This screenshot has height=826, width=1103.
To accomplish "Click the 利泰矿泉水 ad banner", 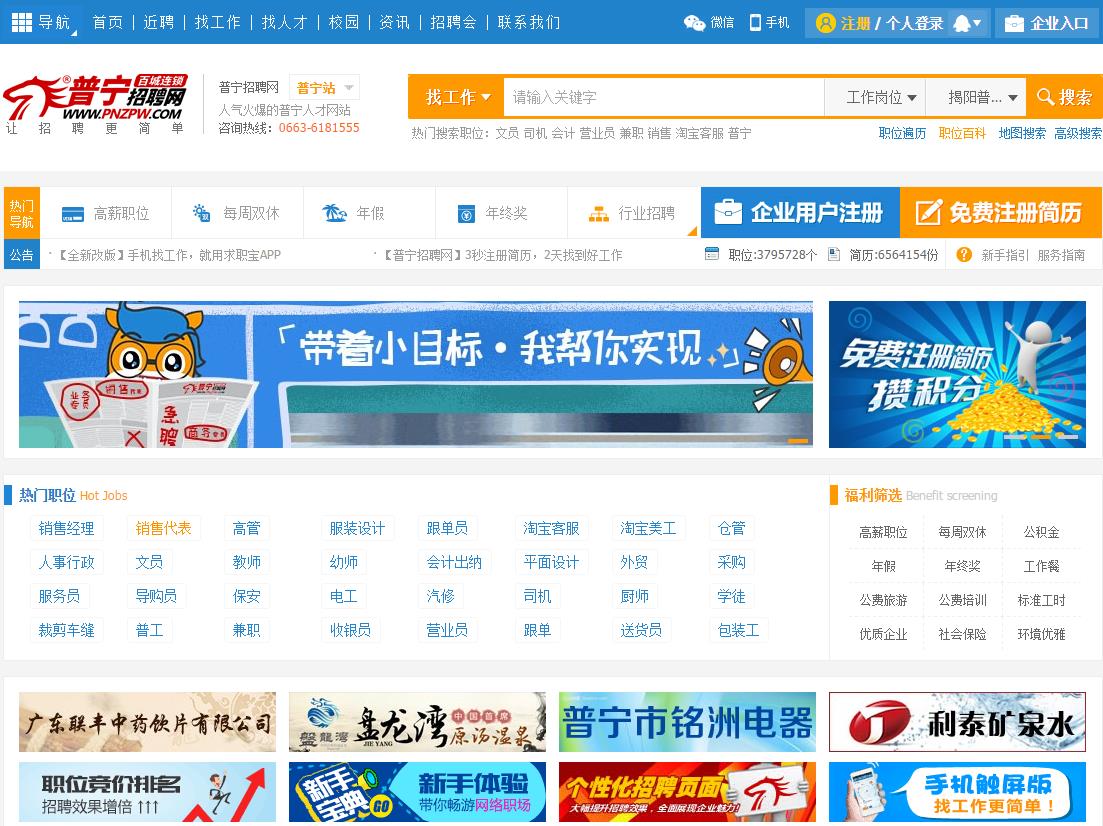I will point(957,722).
